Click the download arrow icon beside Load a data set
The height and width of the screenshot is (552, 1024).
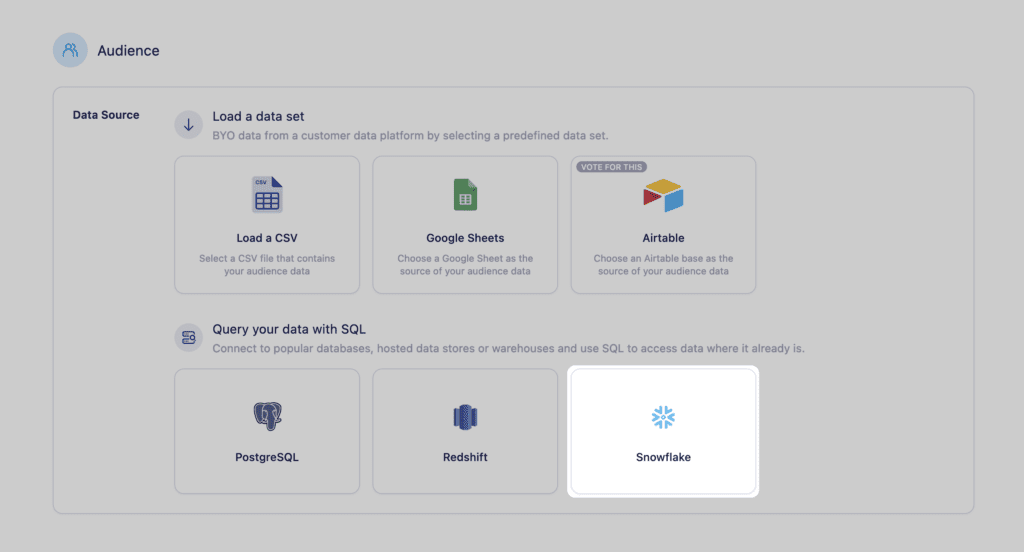[188, 125]
